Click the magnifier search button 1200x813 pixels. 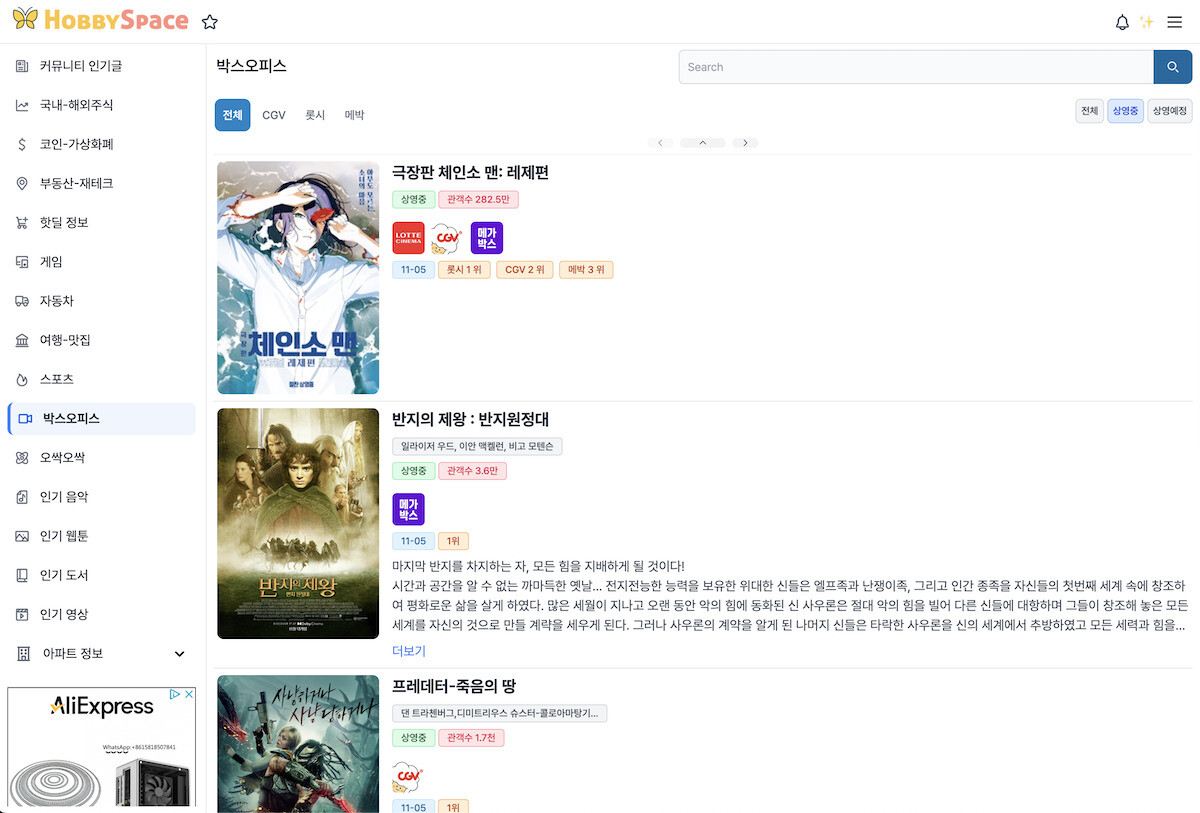1173,67
